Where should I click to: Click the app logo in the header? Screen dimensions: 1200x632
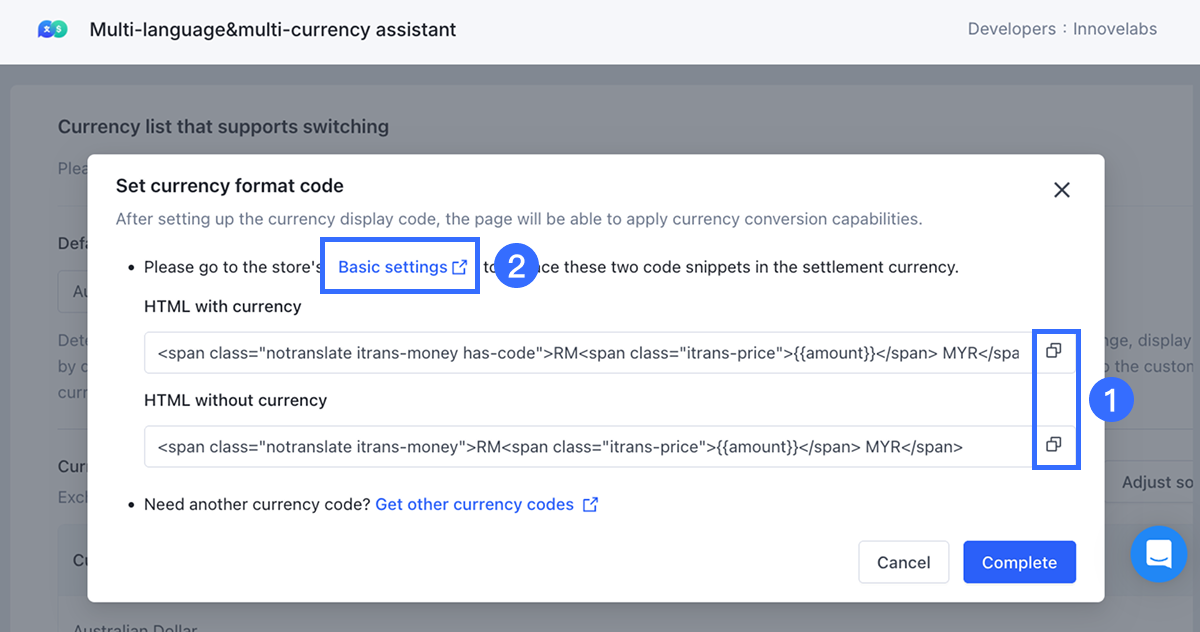coord(52,29)
